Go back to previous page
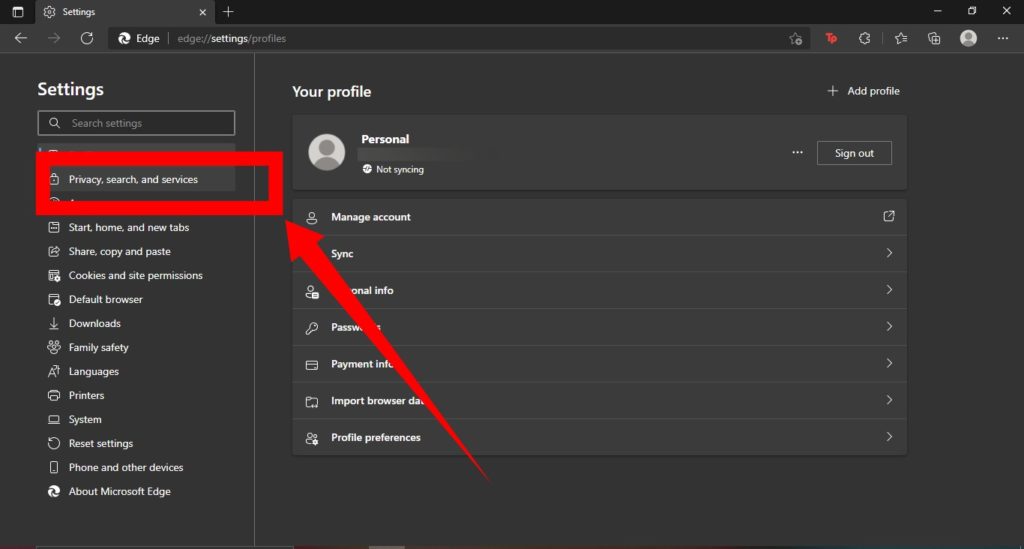Viewport: 1024px width, 549px height. (21, 39)
